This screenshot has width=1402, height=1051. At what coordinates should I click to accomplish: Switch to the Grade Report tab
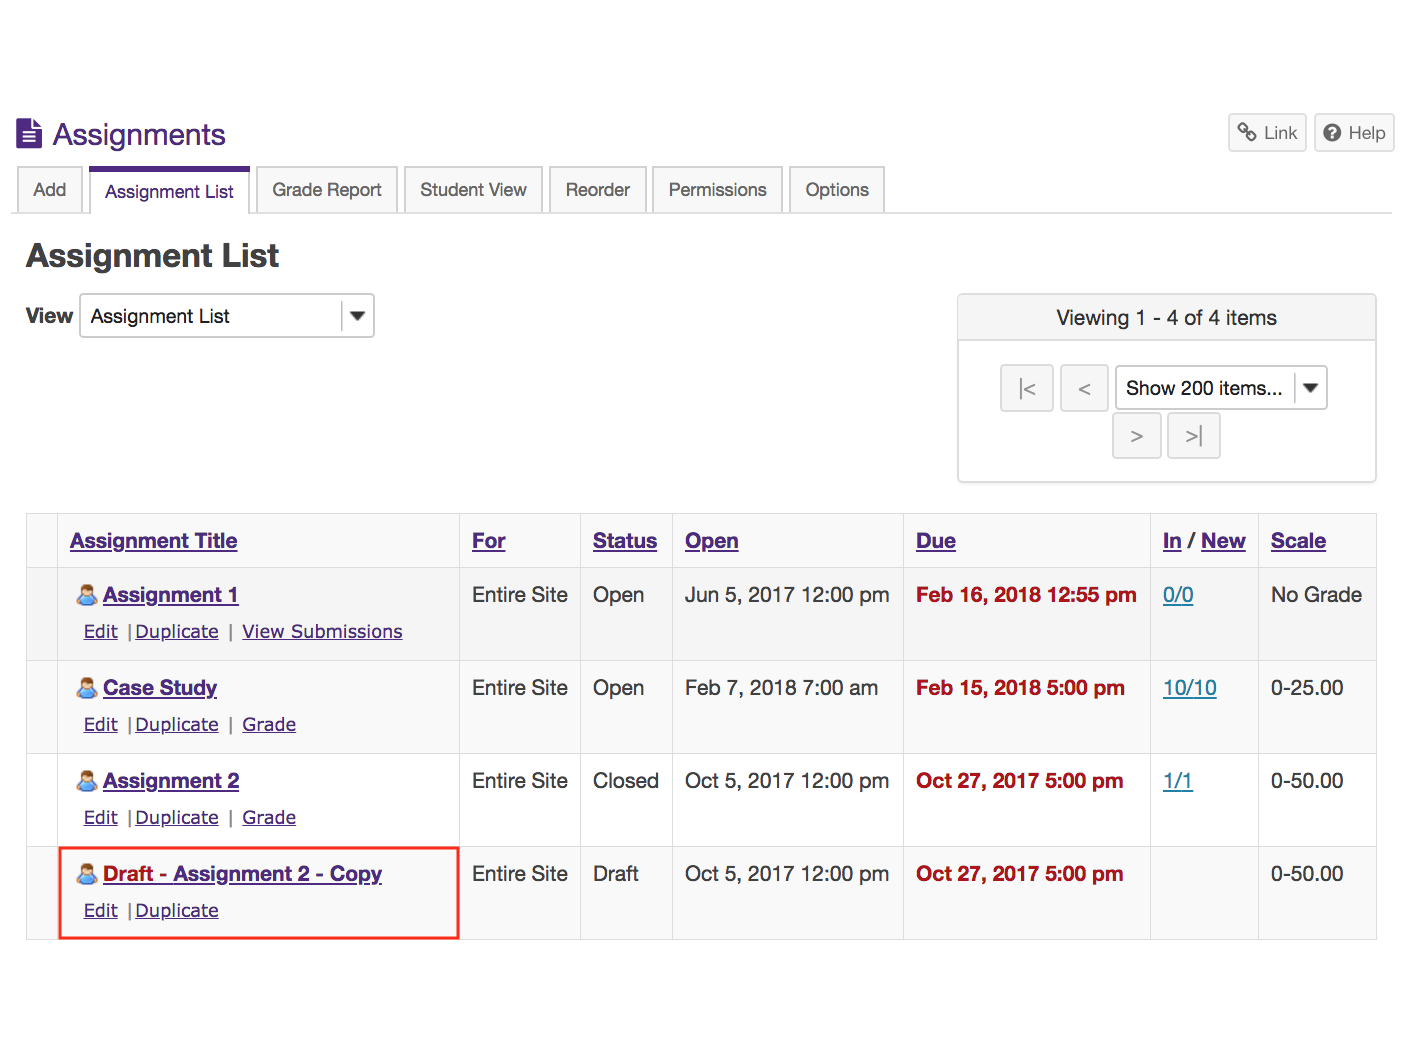tap(327, 190)
